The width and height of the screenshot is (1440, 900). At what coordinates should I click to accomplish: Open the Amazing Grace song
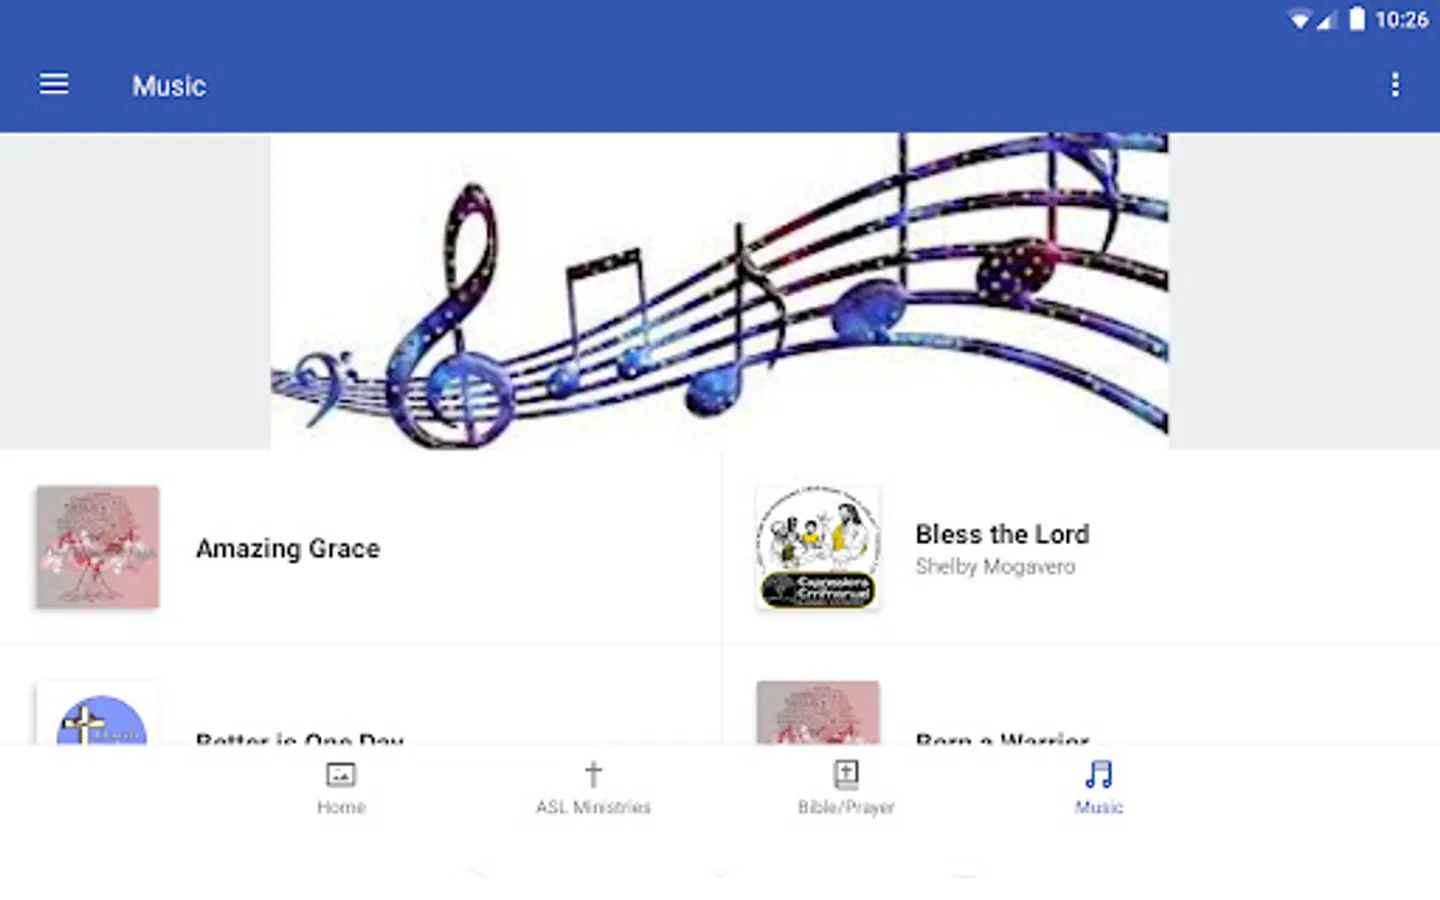(360, 547)
